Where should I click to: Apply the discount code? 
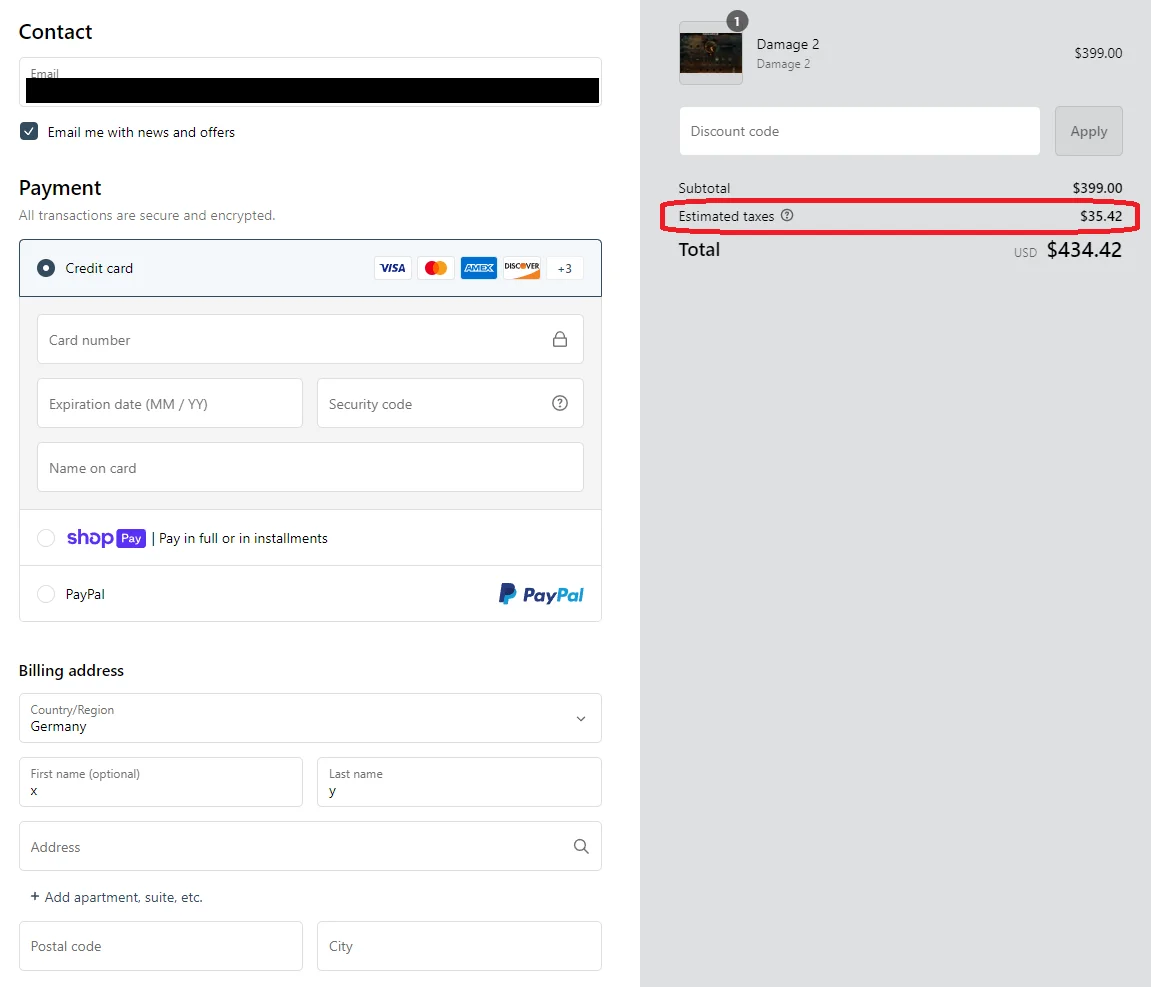pos(1089,131)
